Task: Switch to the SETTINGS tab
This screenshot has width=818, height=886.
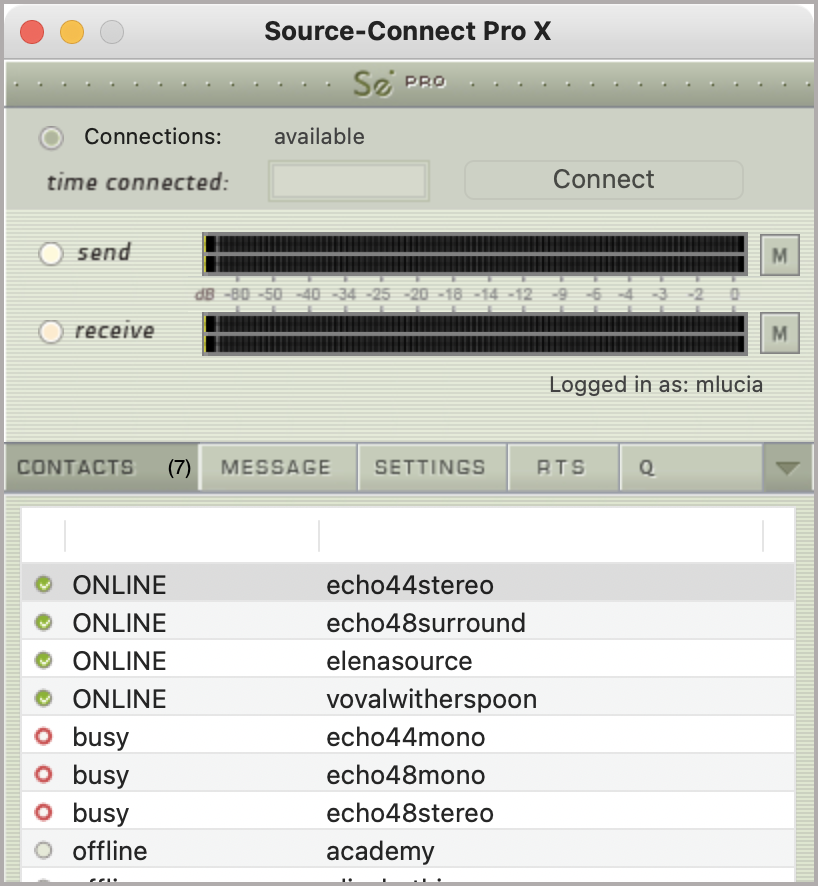Action: (x=430, y=468)
